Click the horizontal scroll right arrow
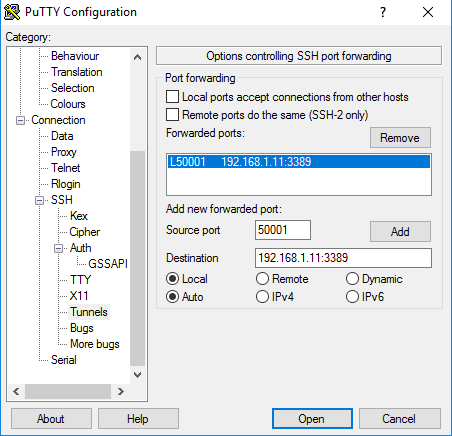This screenshot has height=436, width=452. [121, 391]
